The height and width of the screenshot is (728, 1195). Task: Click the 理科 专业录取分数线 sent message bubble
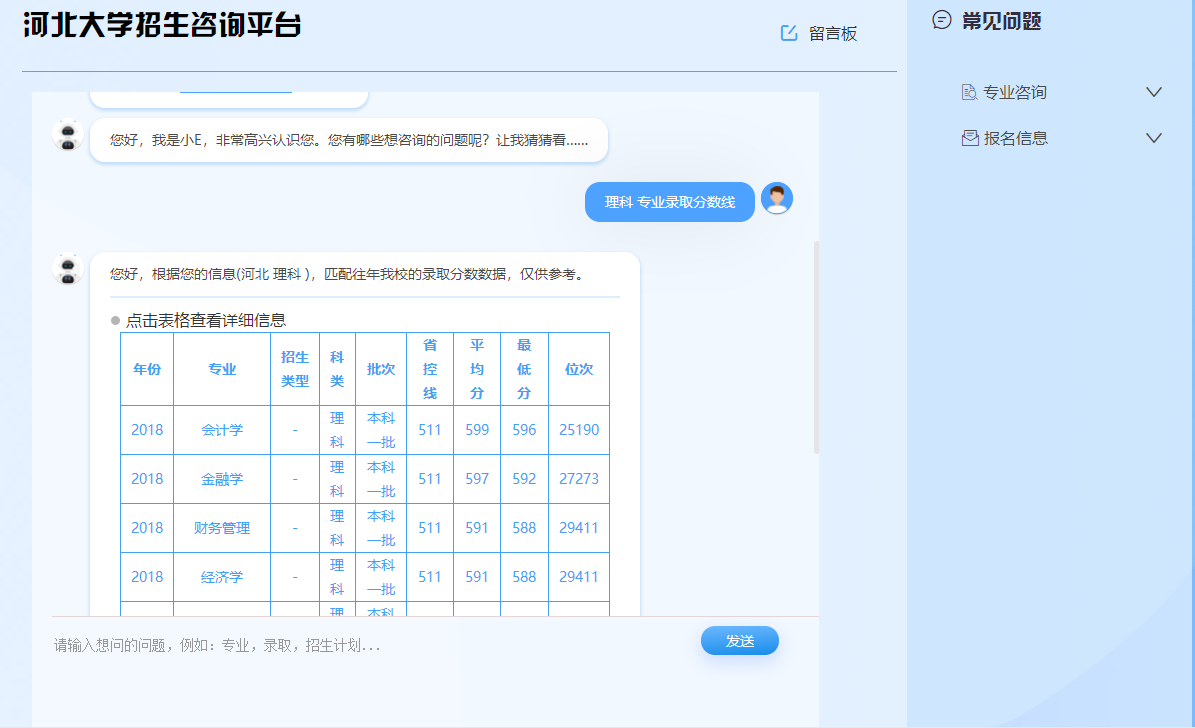pyautogui.click(x=669, y=202)
